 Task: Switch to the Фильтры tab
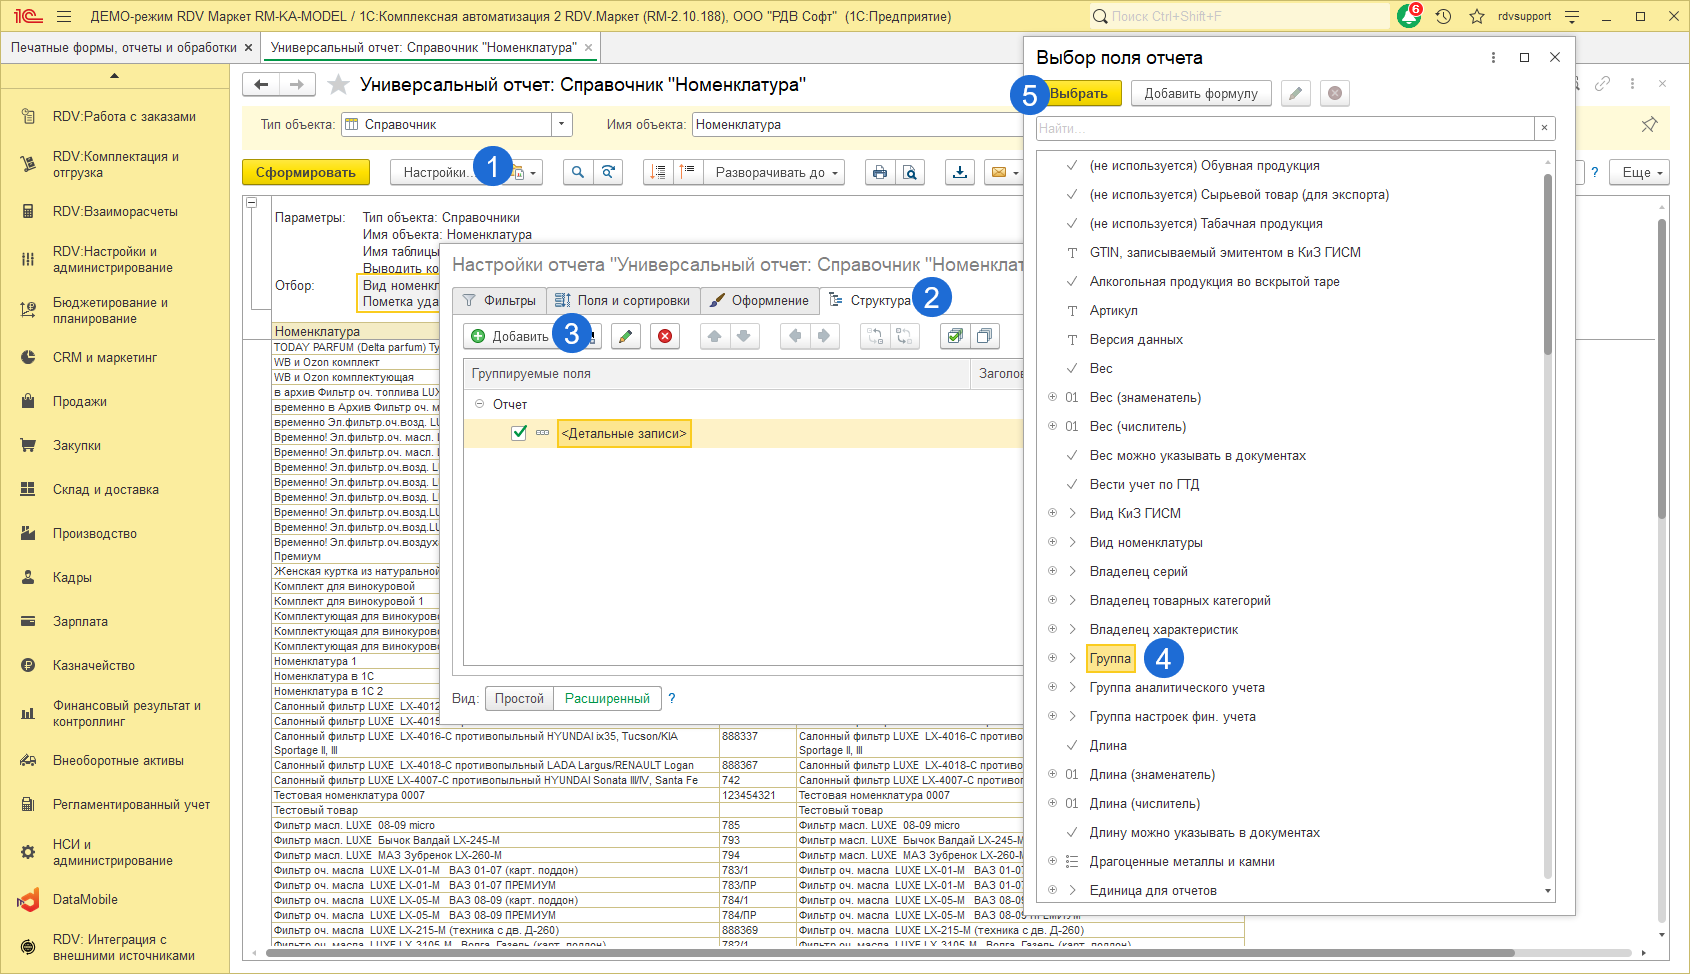499,300
